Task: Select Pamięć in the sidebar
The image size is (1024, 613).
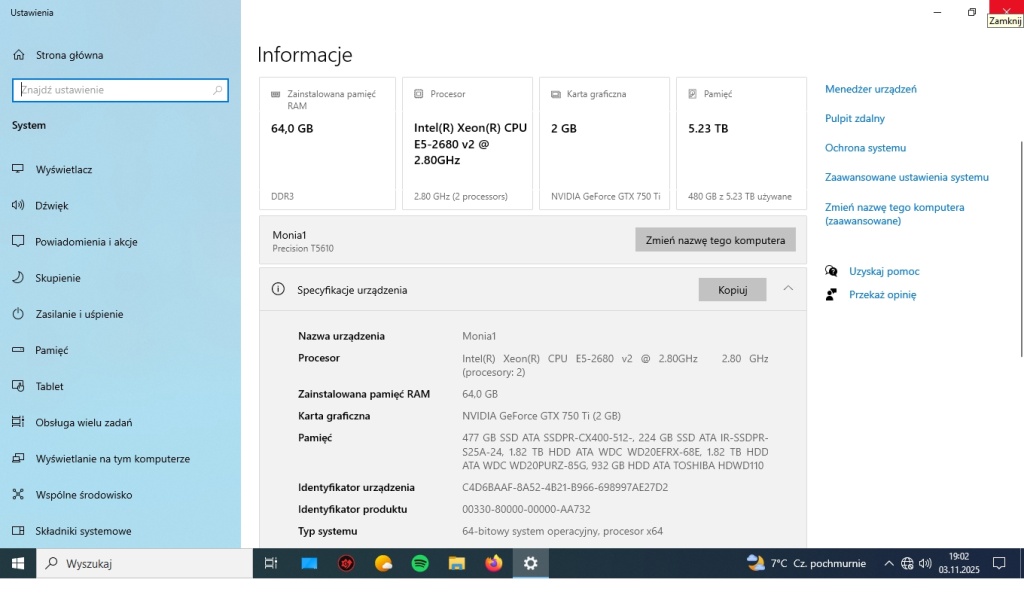Action: 51,350
